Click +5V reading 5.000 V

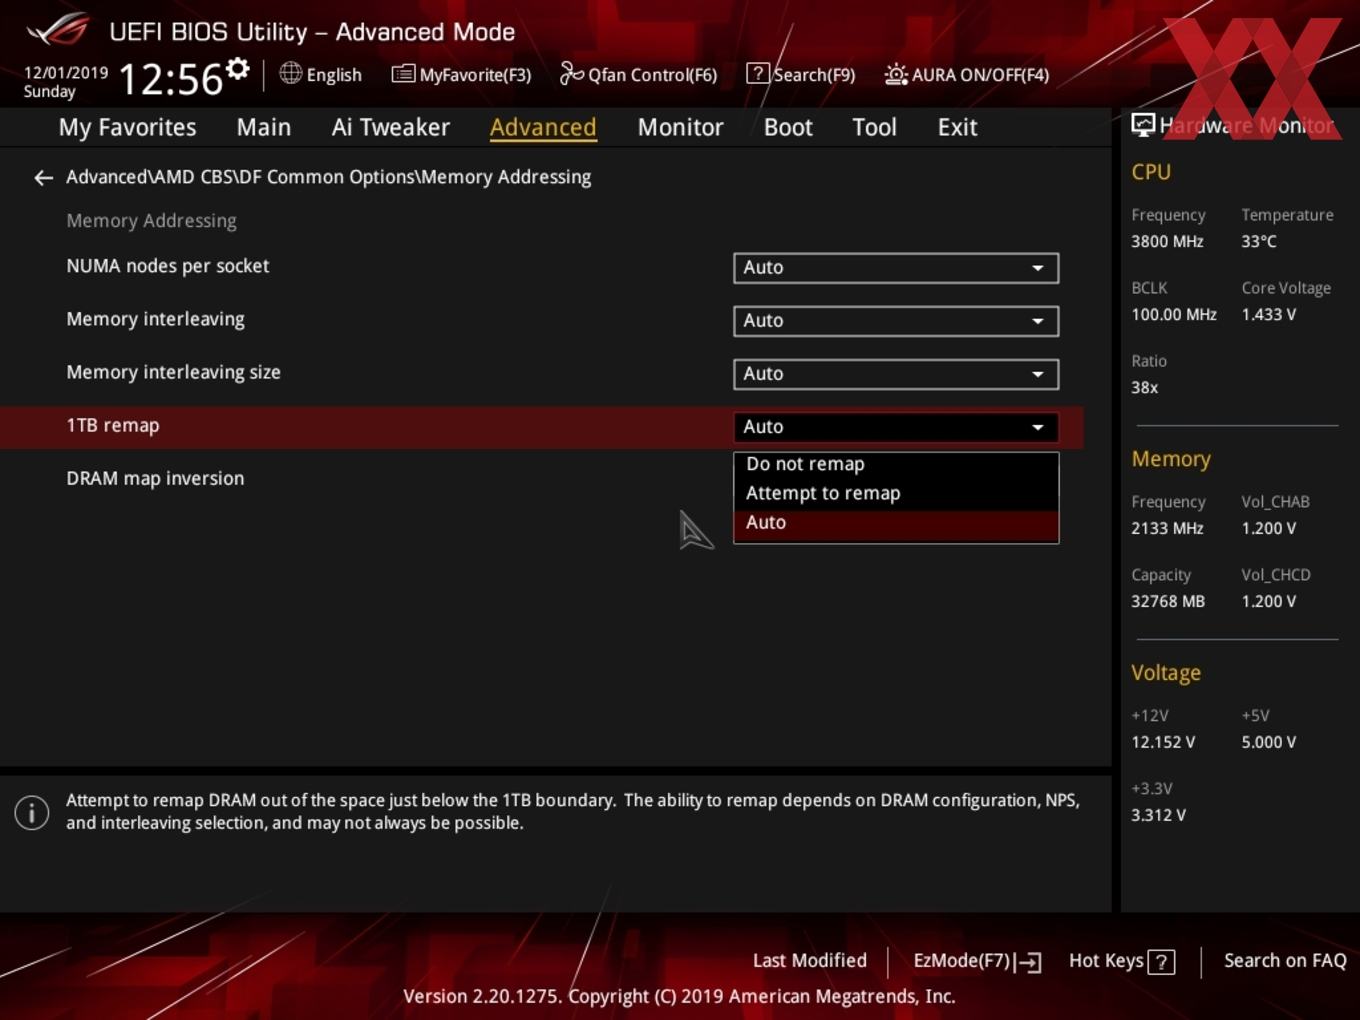tap(1268, 742)
